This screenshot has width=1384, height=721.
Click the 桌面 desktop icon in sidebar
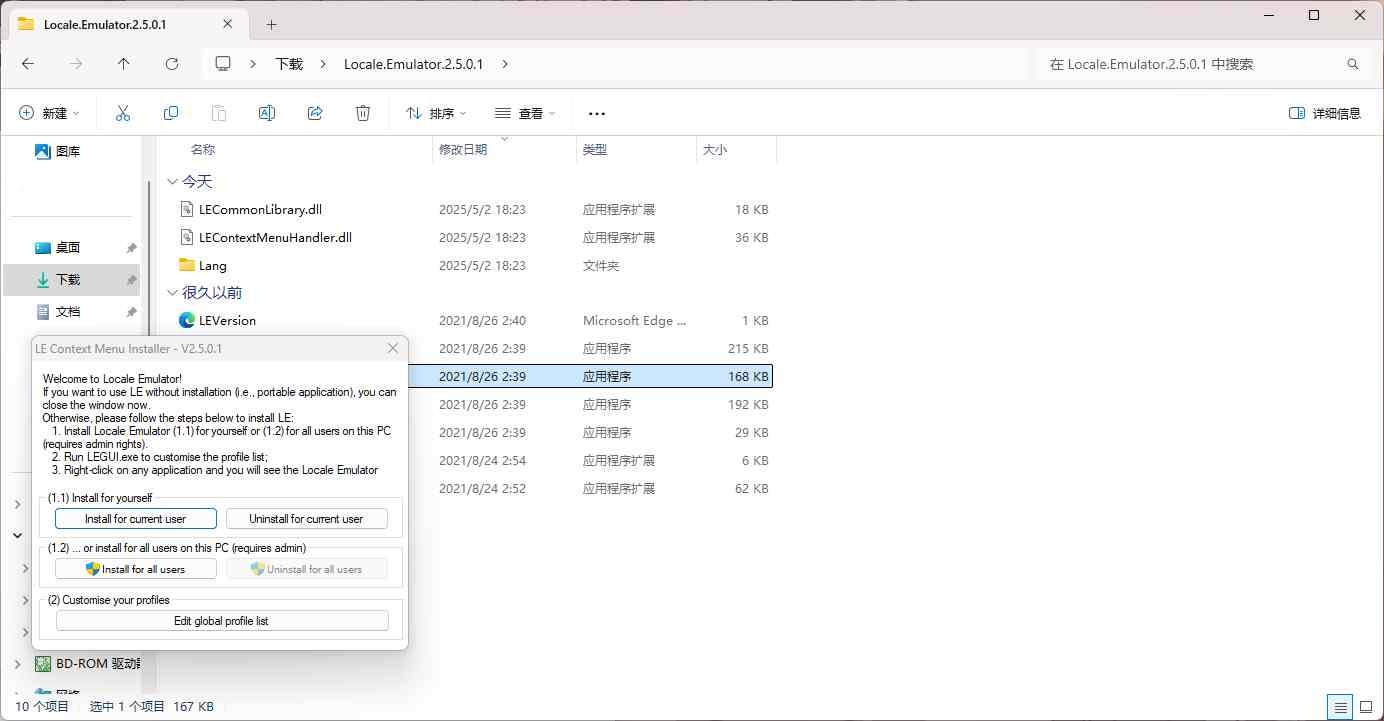point(43,247)
